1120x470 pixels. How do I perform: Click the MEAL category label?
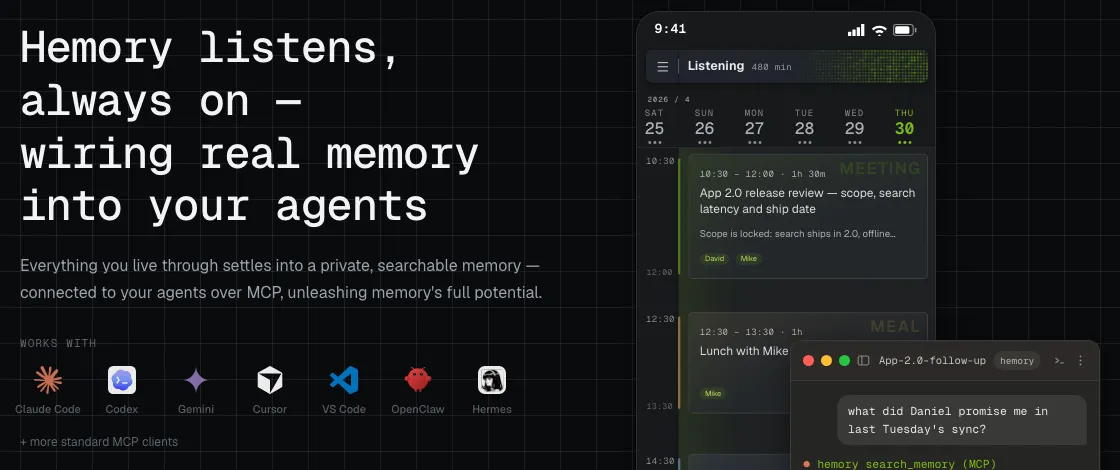pos(895,326)
